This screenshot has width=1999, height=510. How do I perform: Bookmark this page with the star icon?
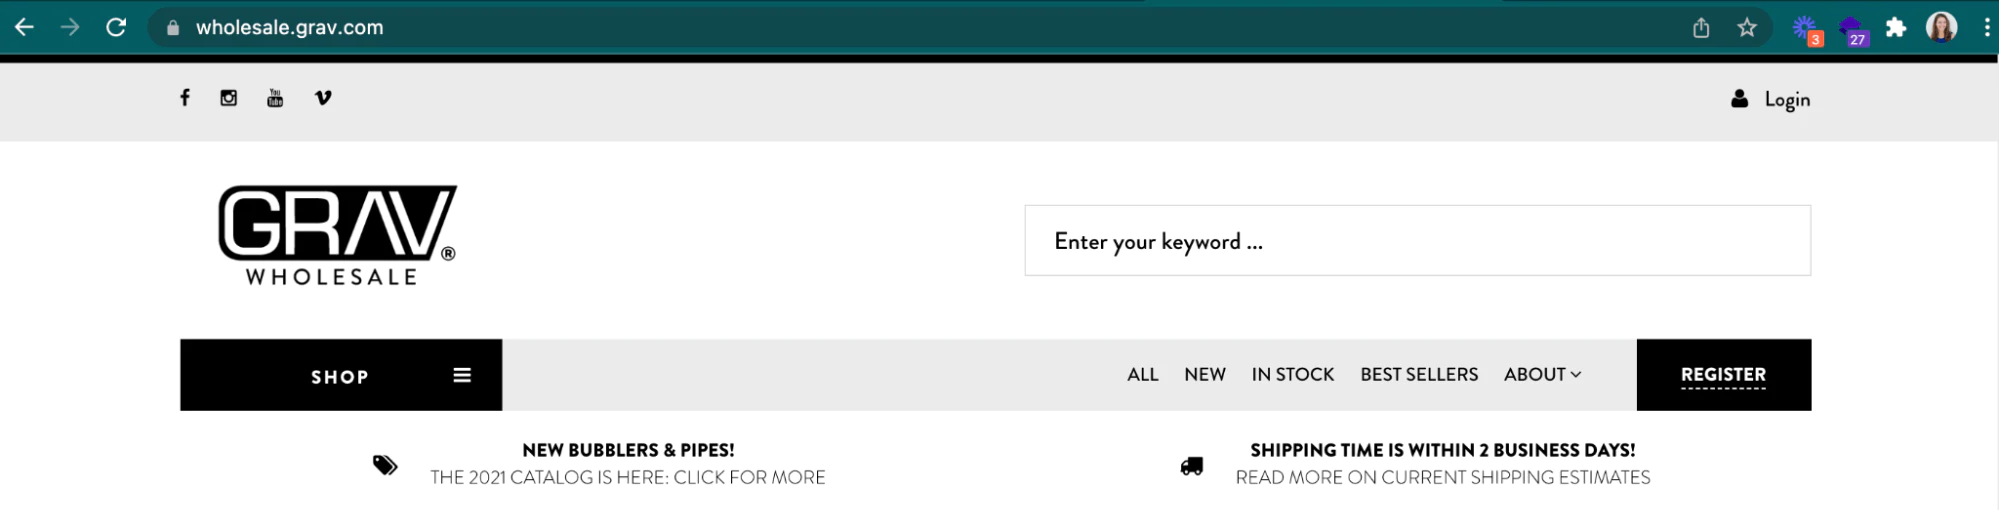pos(1747,28)
